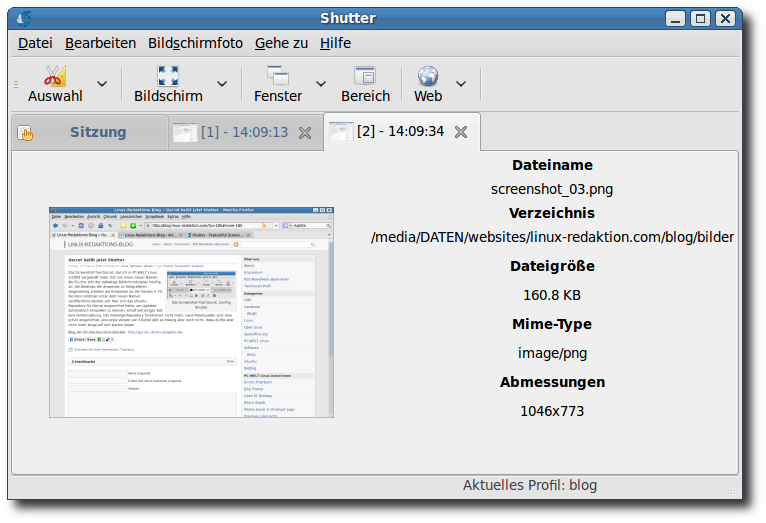Click the Sitzung tab hand icon
This screenshot has width=766, height=523.
26,133
